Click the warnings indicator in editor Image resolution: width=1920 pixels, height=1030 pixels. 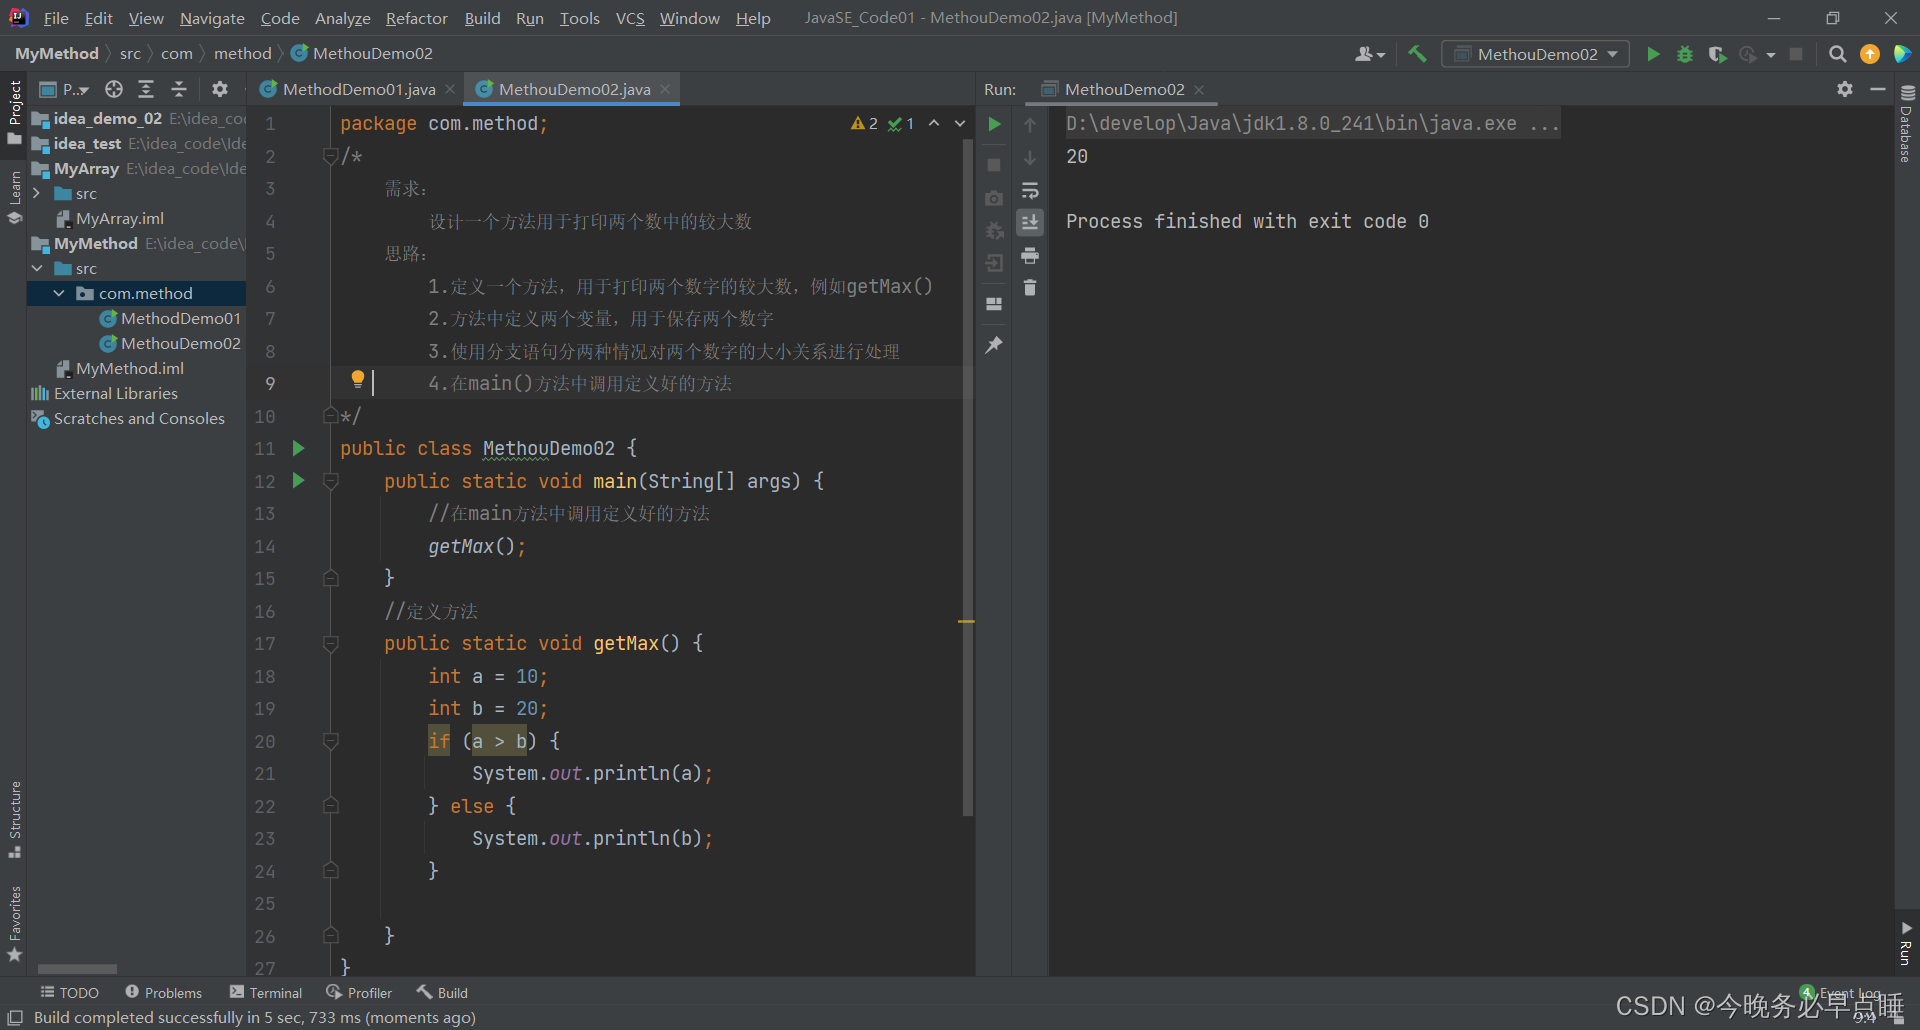coord(864,123)
